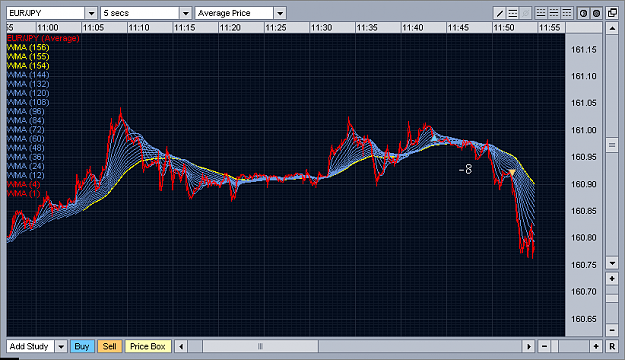Click the horizontal scroll left arrow

point(181,346)
